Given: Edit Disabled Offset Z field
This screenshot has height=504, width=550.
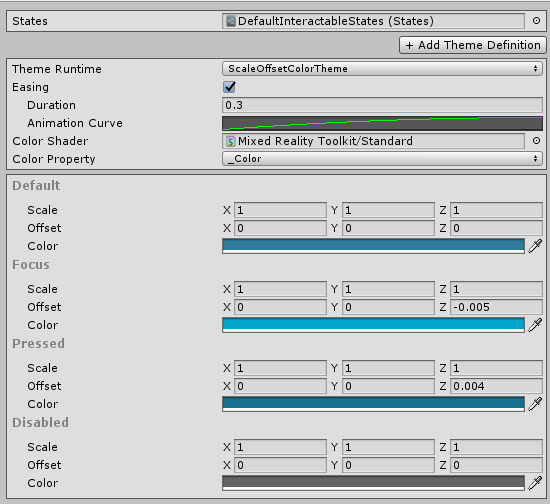Looking at the screenshot, I should pyautogui.click(x=496, y=465).
